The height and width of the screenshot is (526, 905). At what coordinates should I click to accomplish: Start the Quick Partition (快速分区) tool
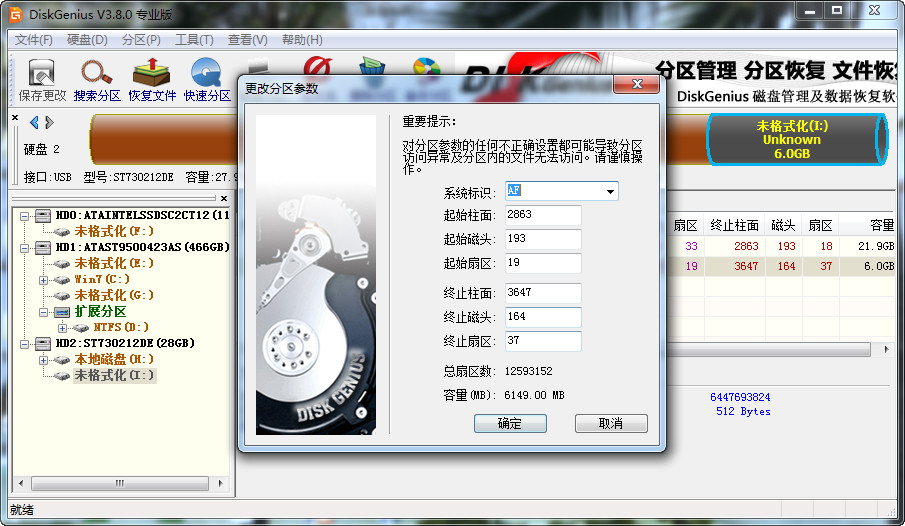[207, 80]
